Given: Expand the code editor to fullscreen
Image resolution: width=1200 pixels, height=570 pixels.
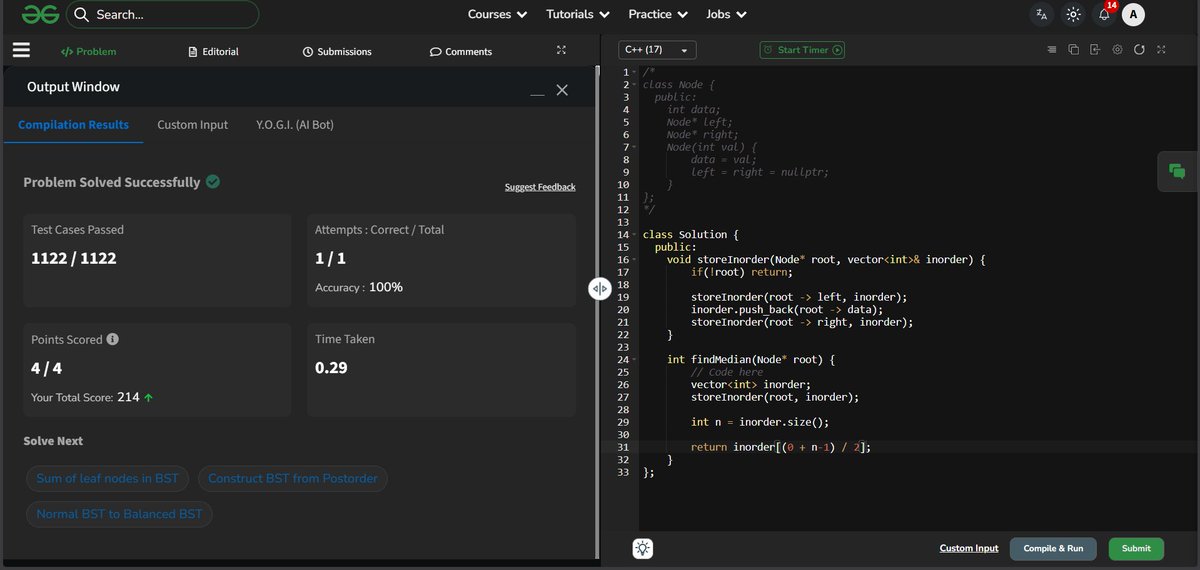Looking at the screenshot, I should [1161, 49].
